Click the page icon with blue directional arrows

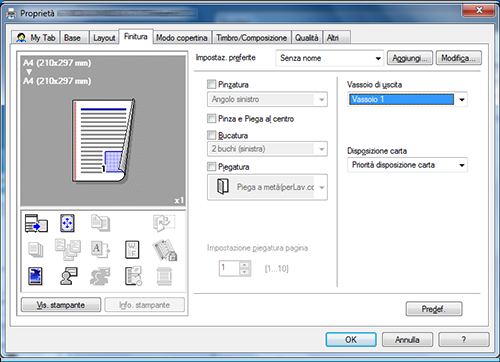[67, 223]
